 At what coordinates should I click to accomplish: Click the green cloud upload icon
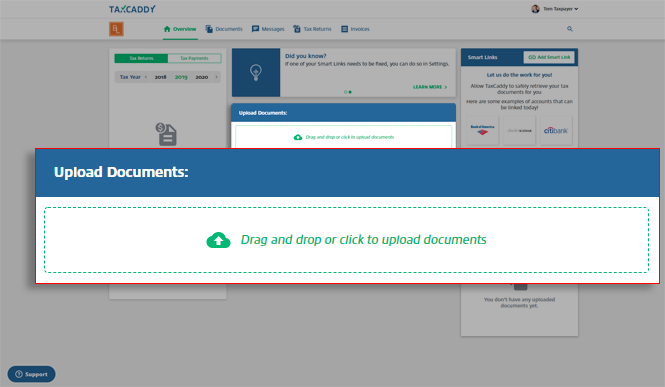[x=218, y=240]
